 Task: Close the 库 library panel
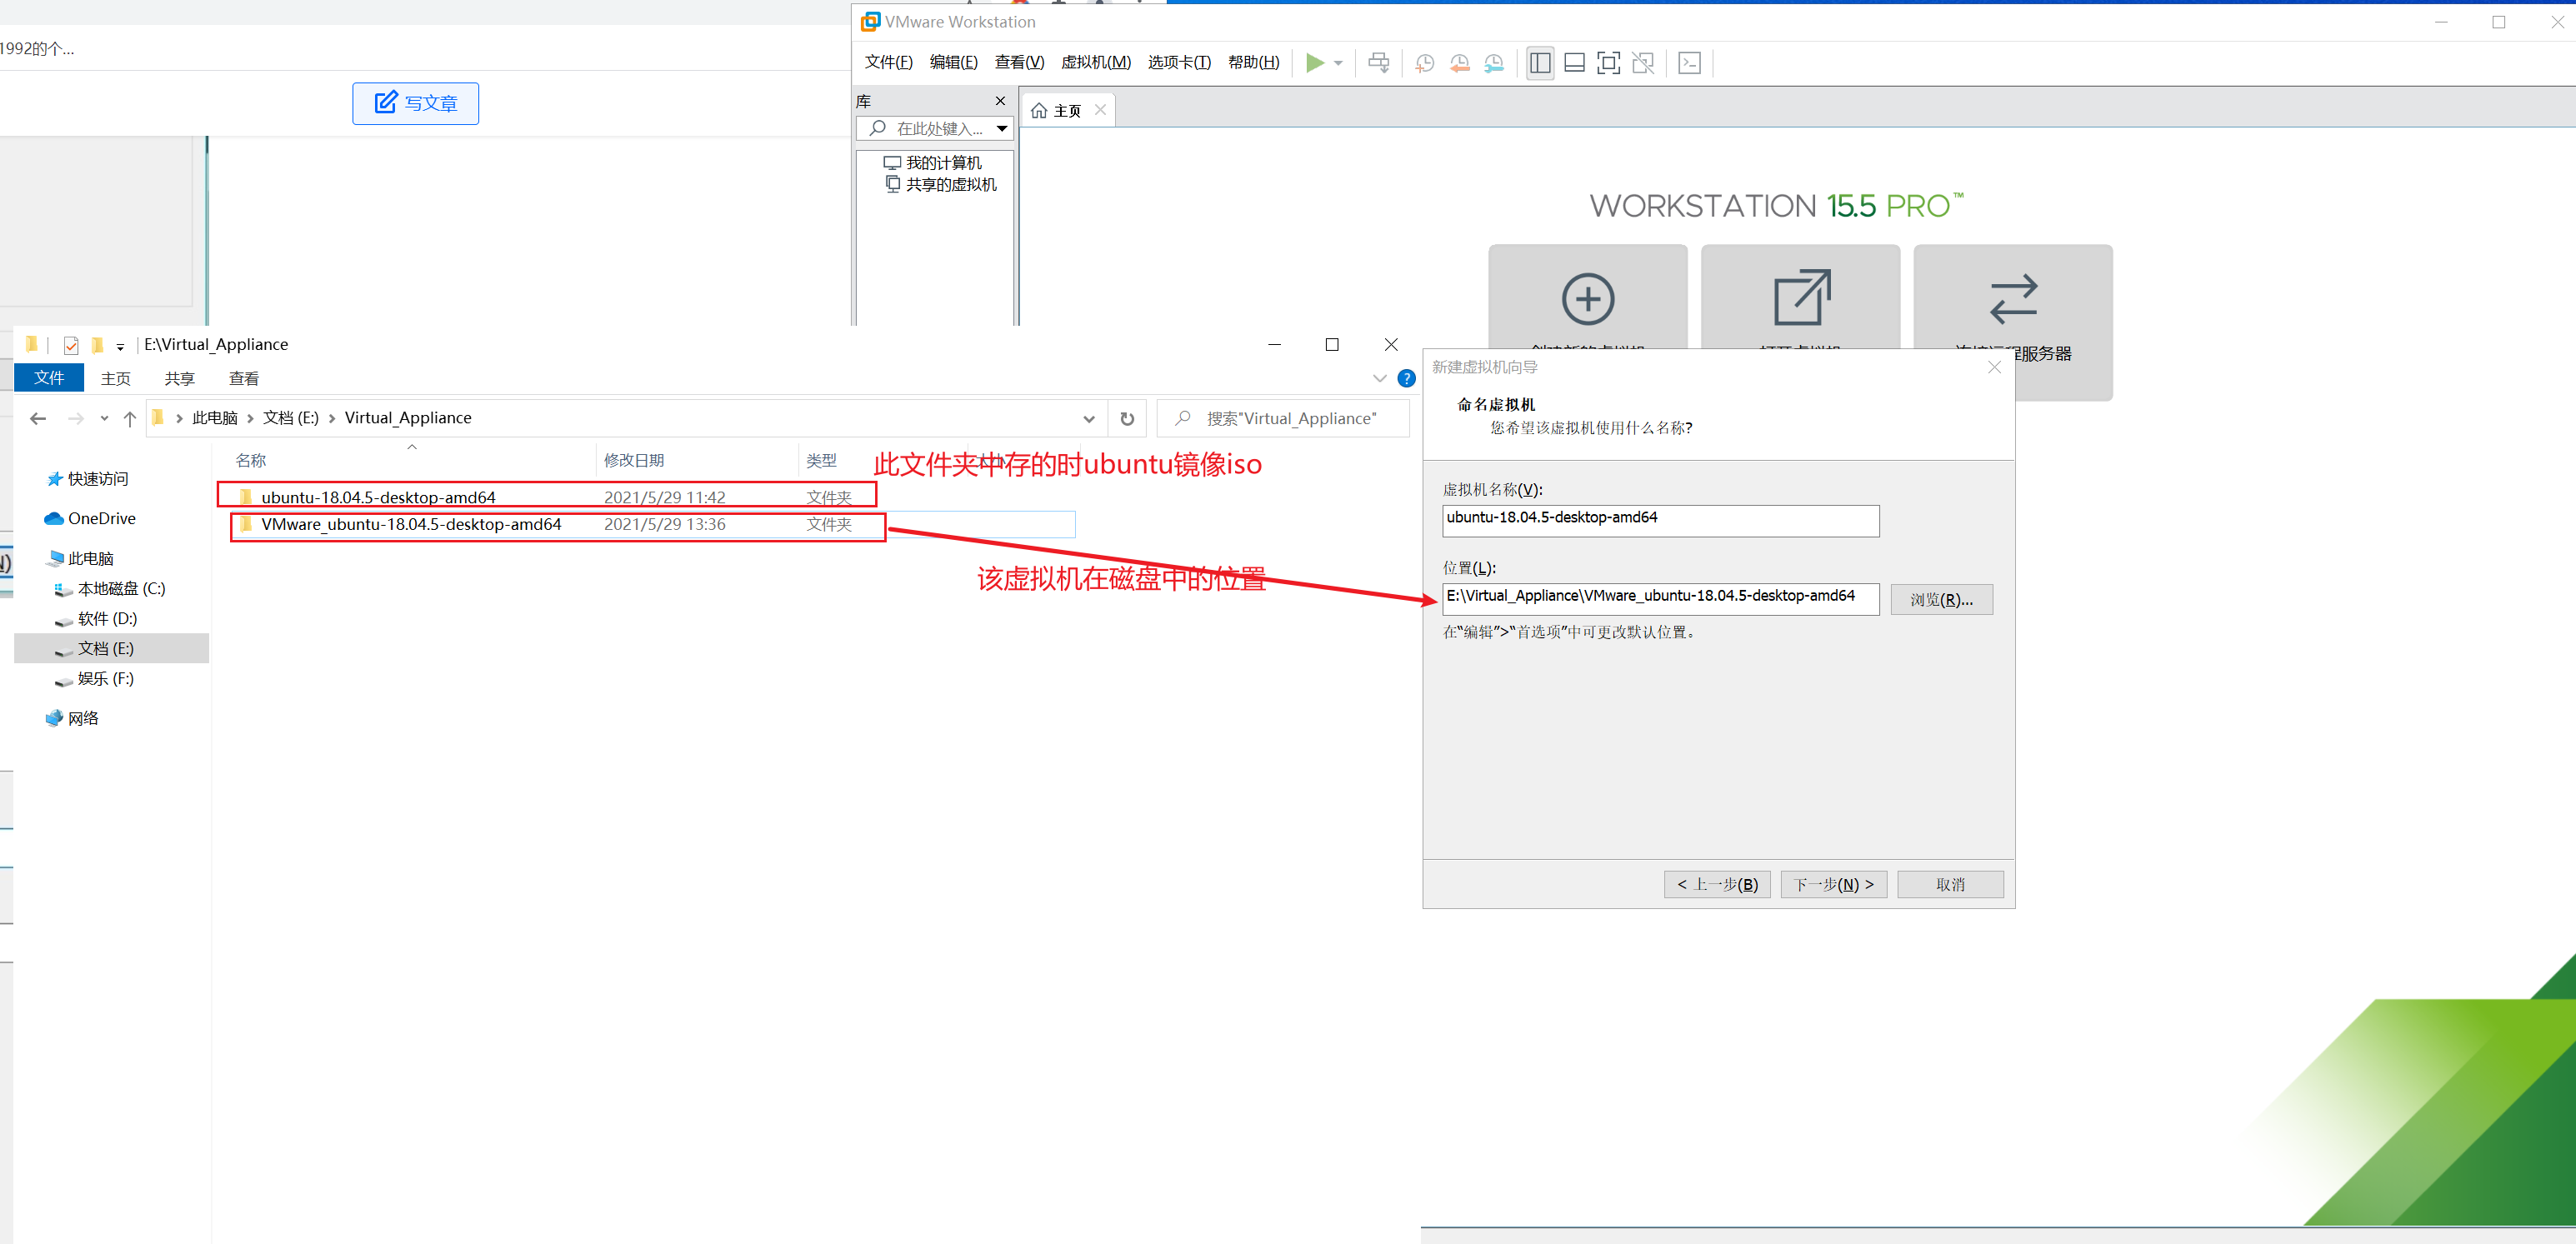coord(1000,101)
